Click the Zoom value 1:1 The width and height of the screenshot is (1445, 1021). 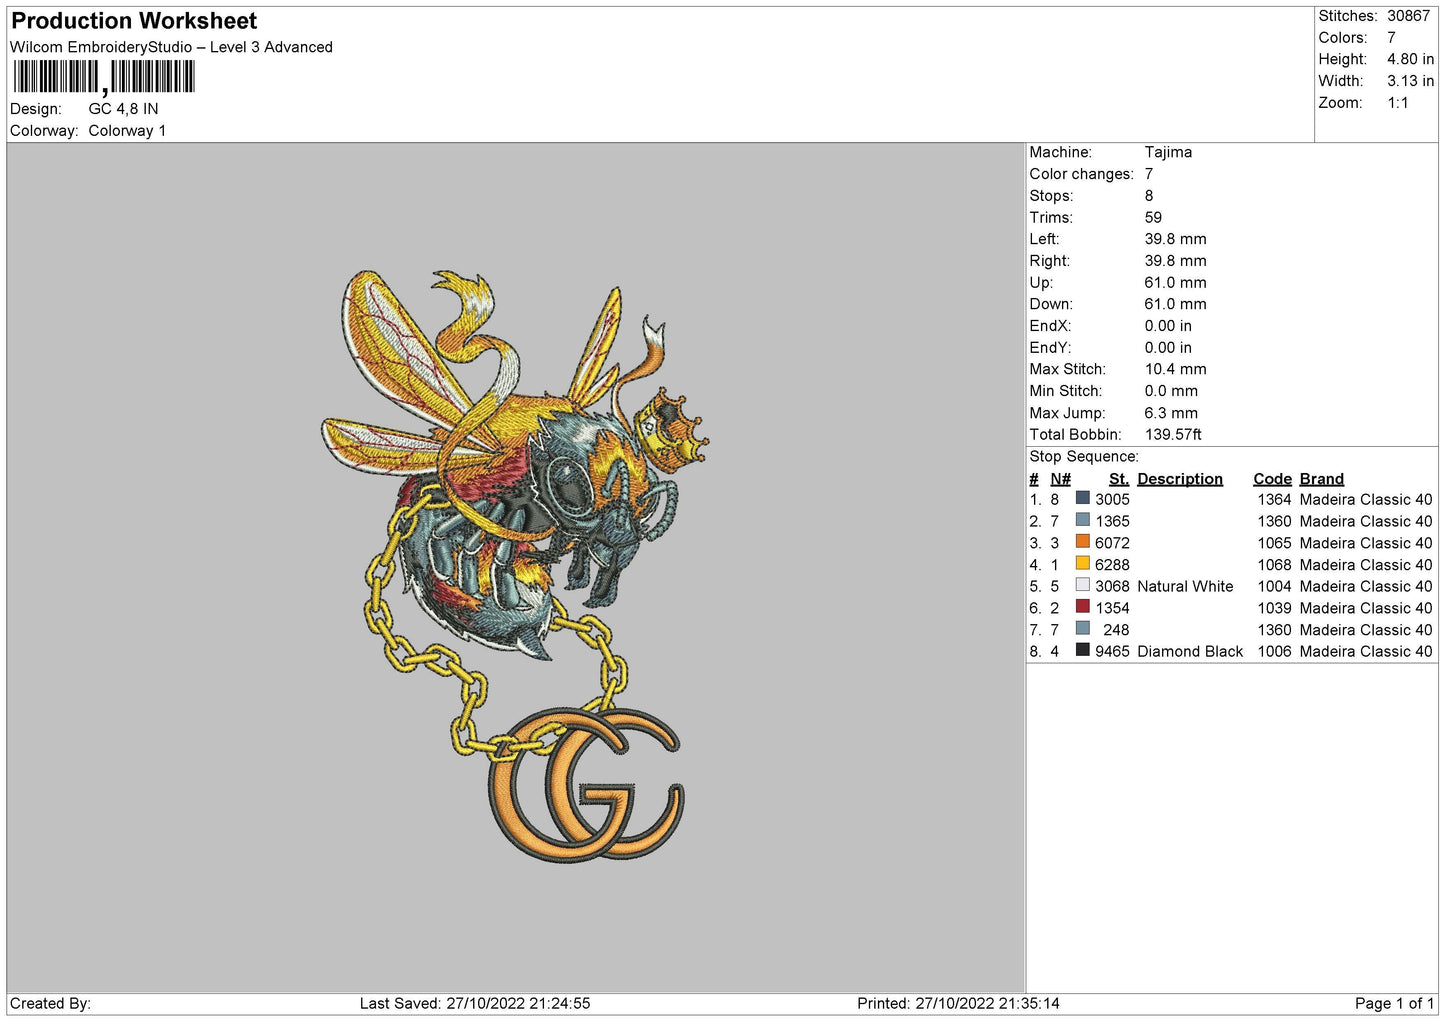pyautogui.click(x=1398, y=103)
